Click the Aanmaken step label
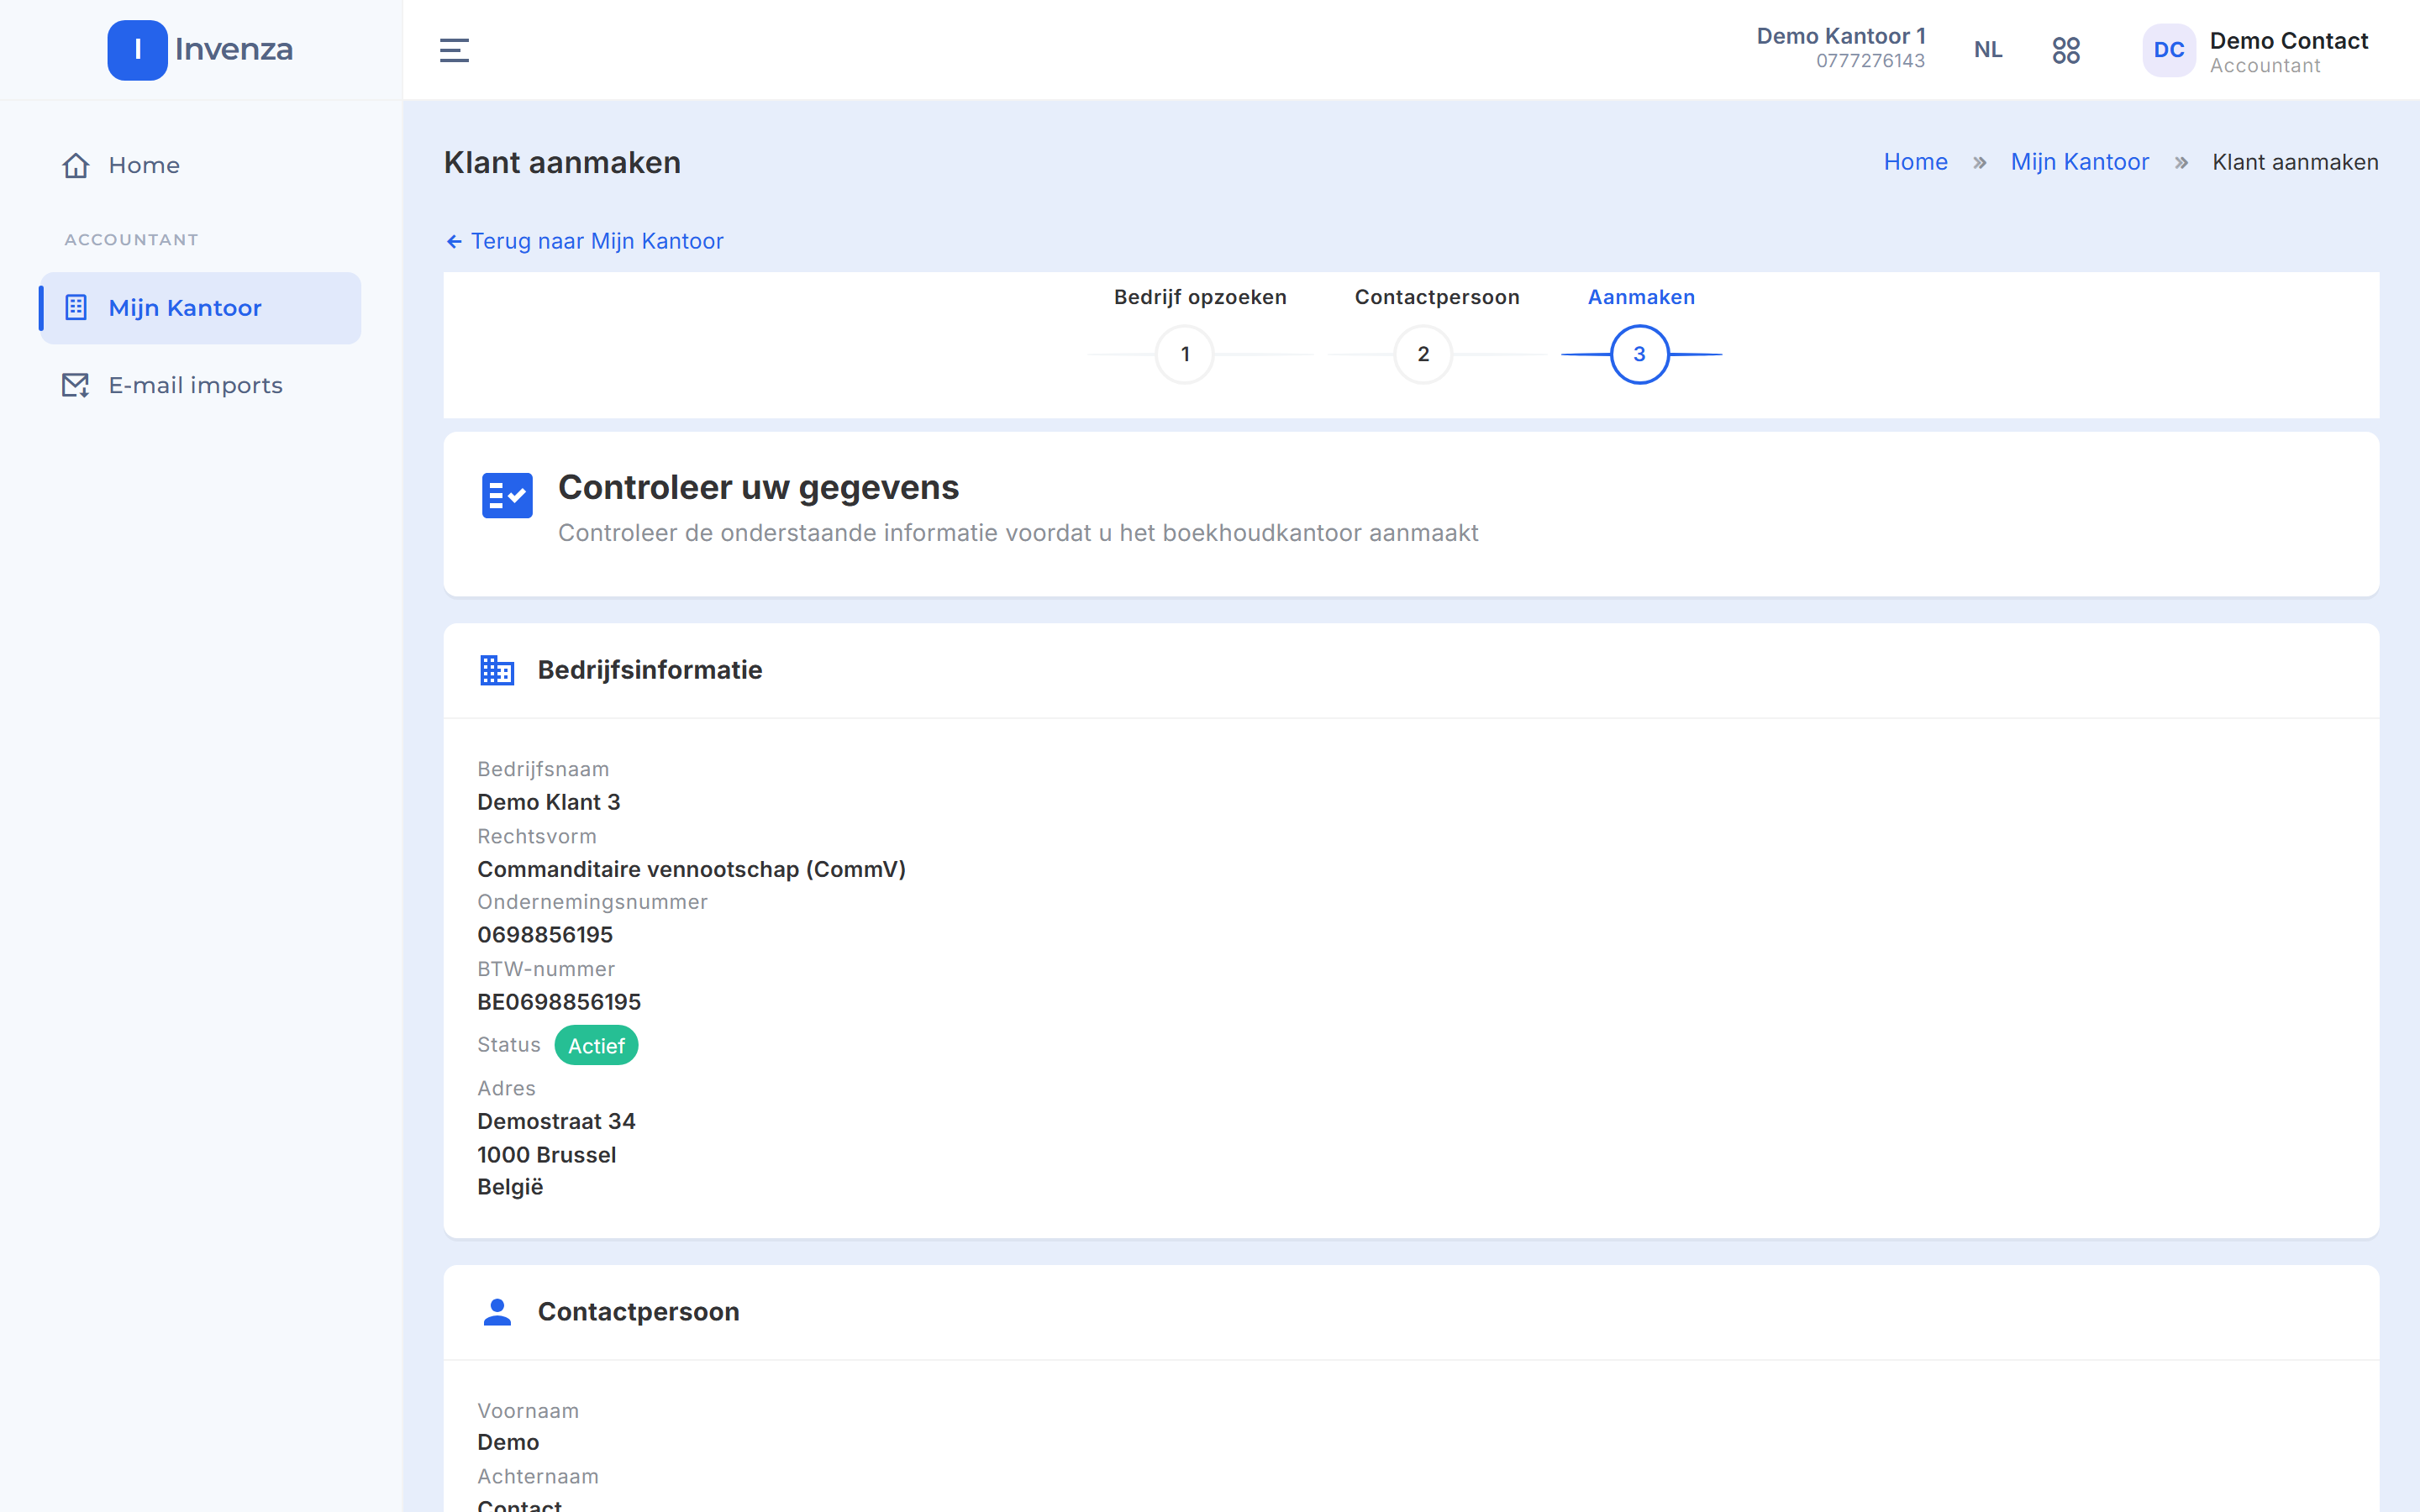This screenshot has height=1512, width=2420. coord(1641,297)
